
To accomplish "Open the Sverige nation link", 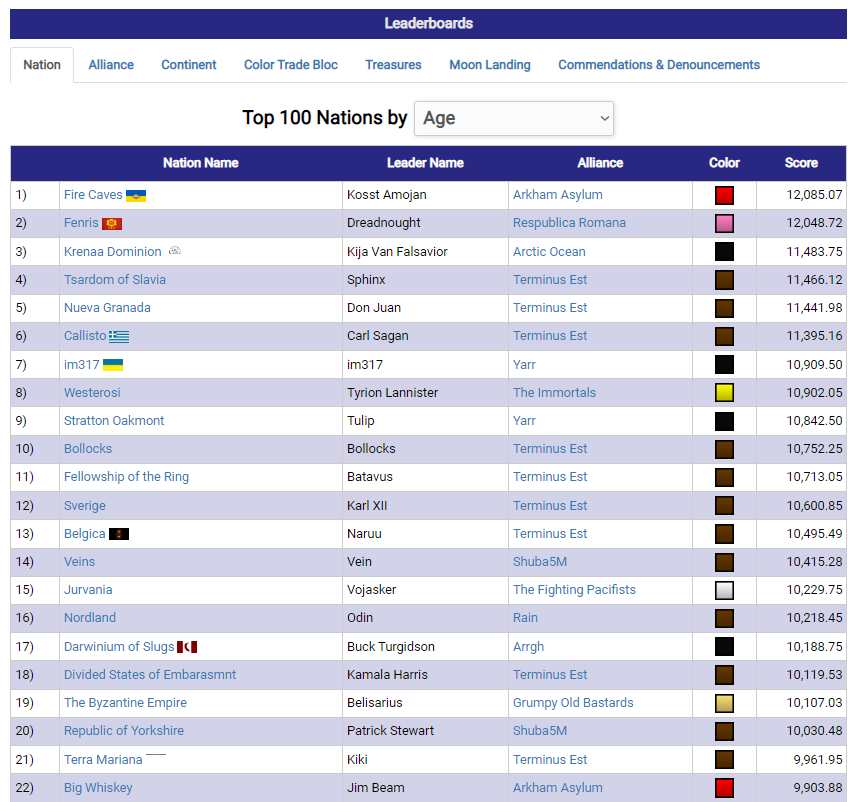I will [84, 506].
